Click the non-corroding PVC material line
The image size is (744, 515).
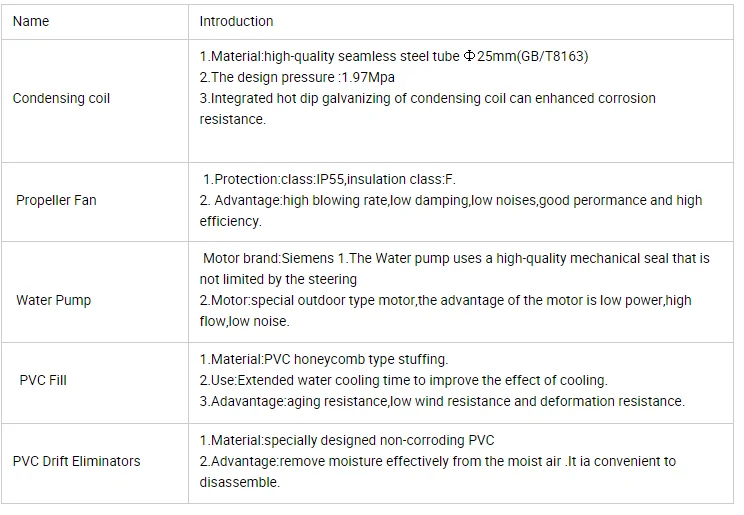click(347, 440)
